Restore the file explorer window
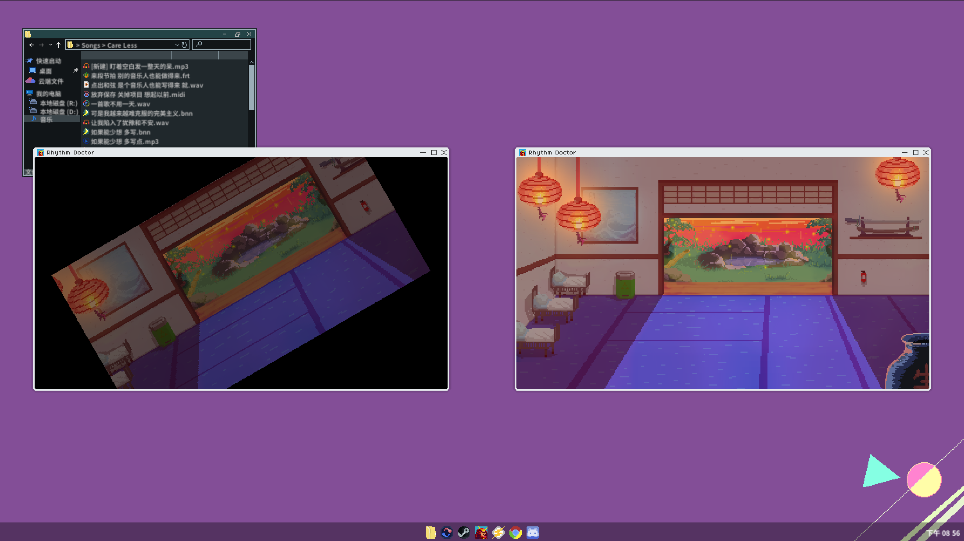The image size is (964, 541). point(237,34)
